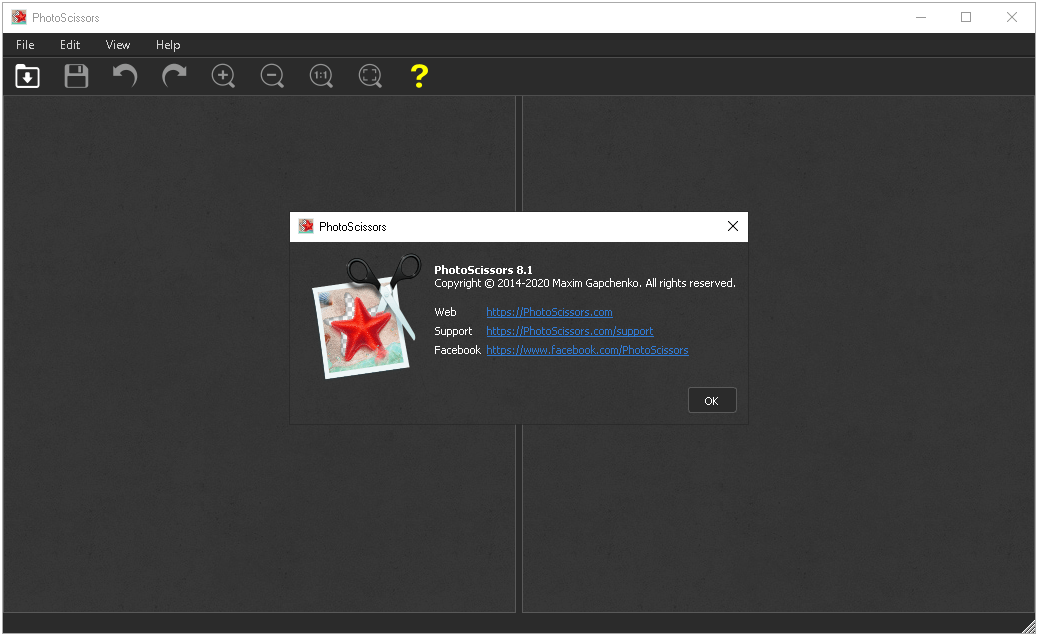Image resolution: width=1037 pixels, height=635 pixels.
Task: Close the About dialog with X button
Action: coord(733,226)
